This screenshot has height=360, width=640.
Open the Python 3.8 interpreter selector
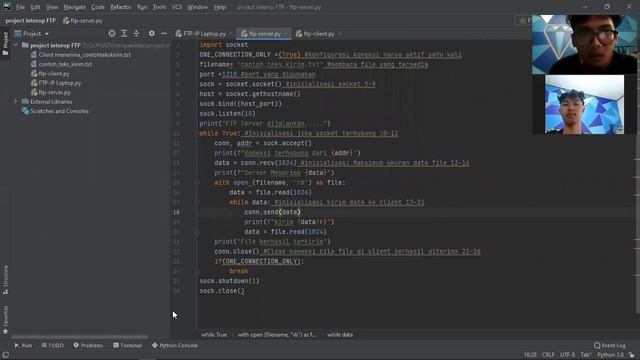tap(610, 355)
